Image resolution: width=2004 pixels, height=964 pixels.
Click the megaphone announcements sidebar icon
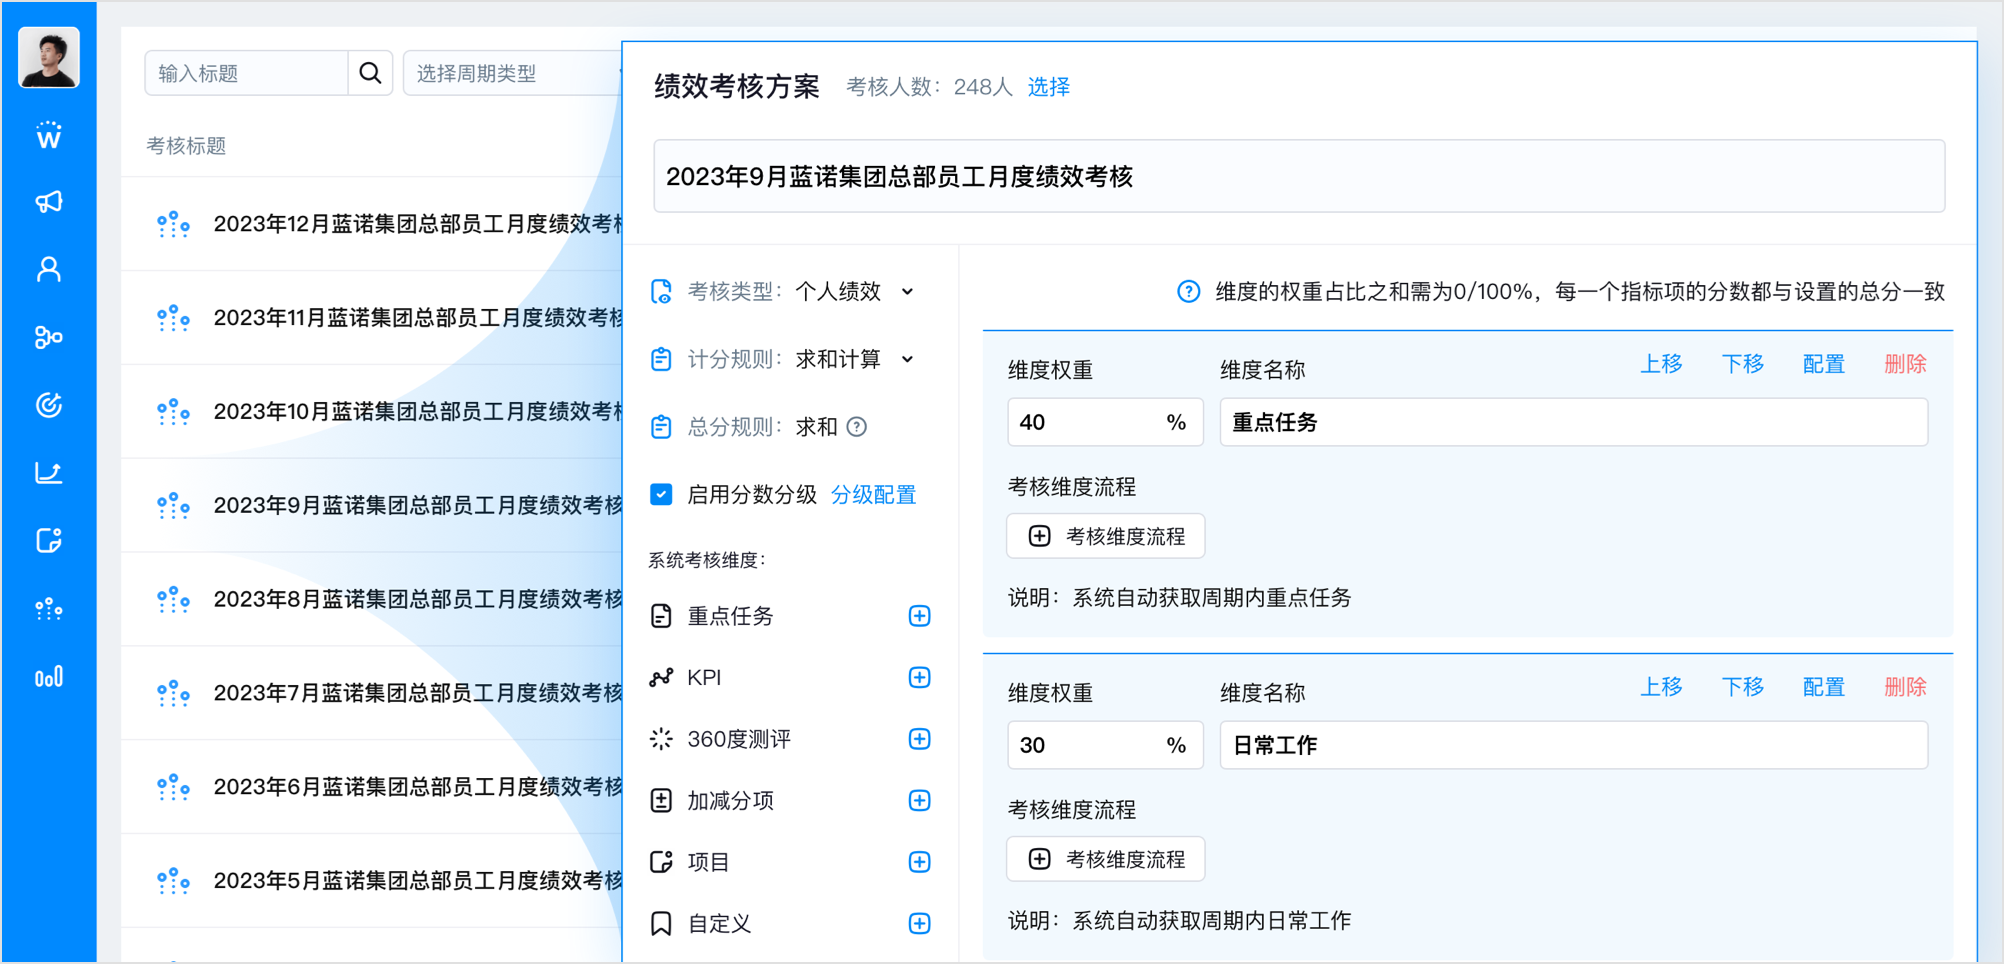[48, 202]
